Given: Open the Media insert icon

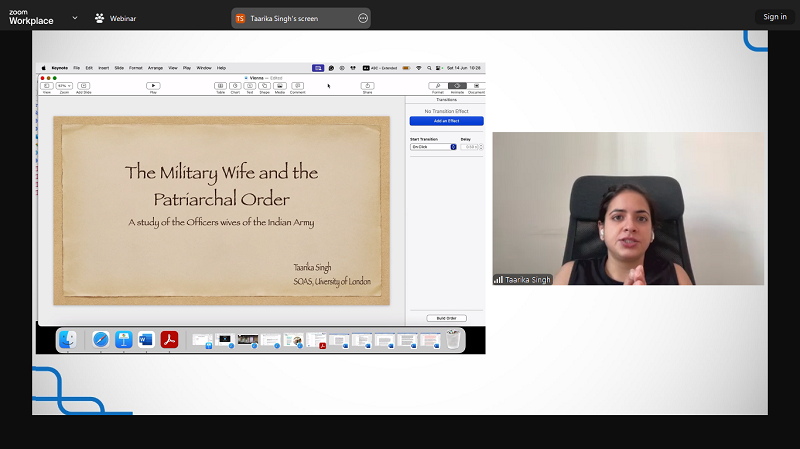Looking at the screenshot, I should point(280,86).
